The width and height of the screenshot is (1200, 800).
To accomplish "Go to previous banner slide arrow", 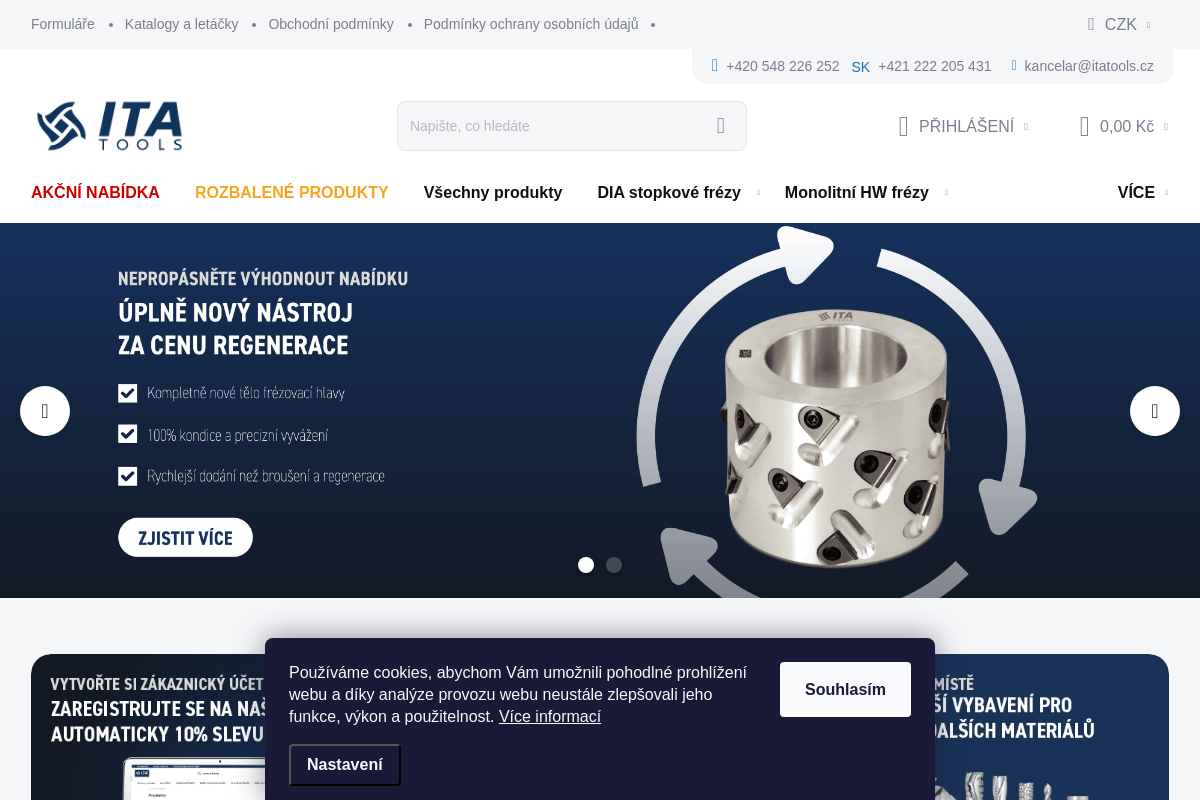I will [45, 411].
